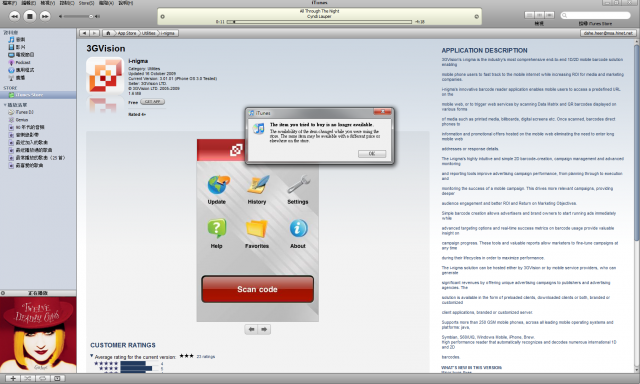The height and width of the screenshot is (384, 640).
Task: Open the second menu bar item with (E)
Action: coord(29,3)
